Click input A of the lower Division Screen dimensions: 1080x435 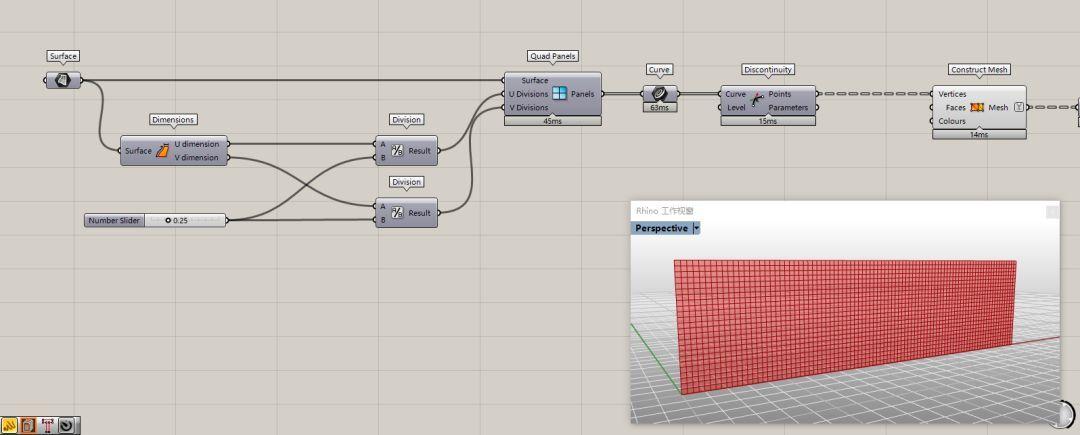click(383, 206)
